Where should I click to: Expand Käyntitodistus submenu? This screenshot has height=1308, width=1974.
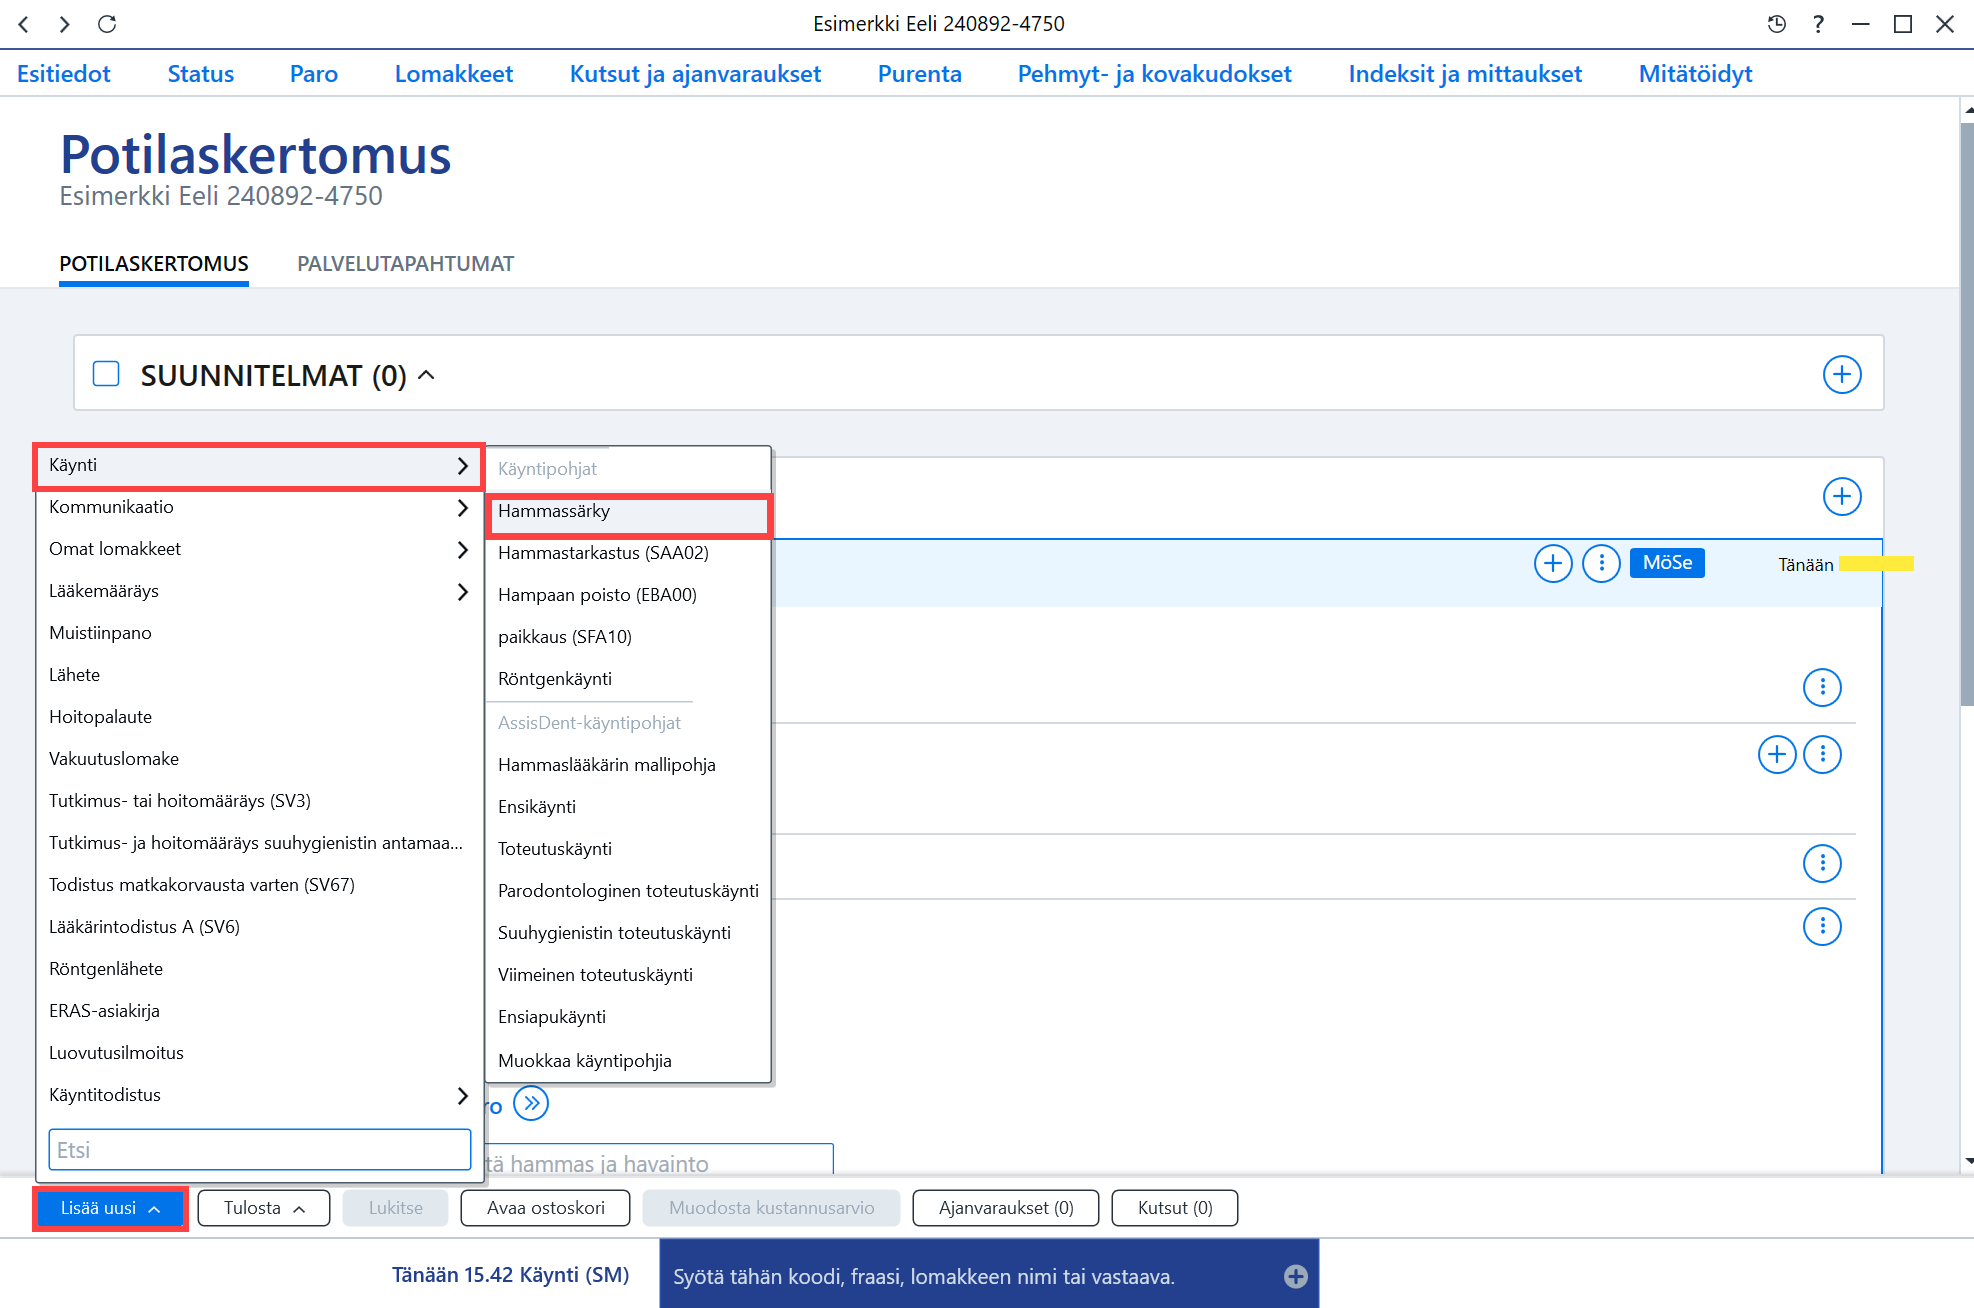tap(258, 1095)
